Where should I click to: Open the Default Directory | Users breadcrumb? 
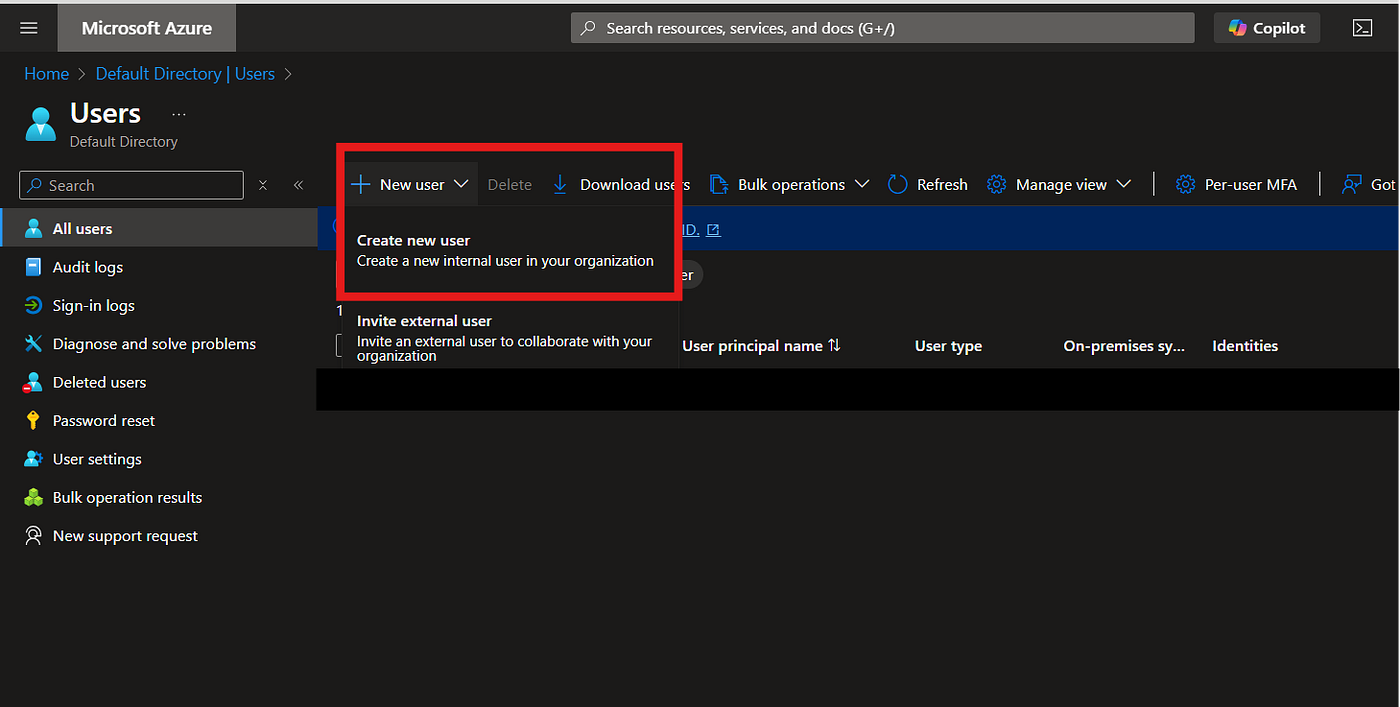coord(185,74)
